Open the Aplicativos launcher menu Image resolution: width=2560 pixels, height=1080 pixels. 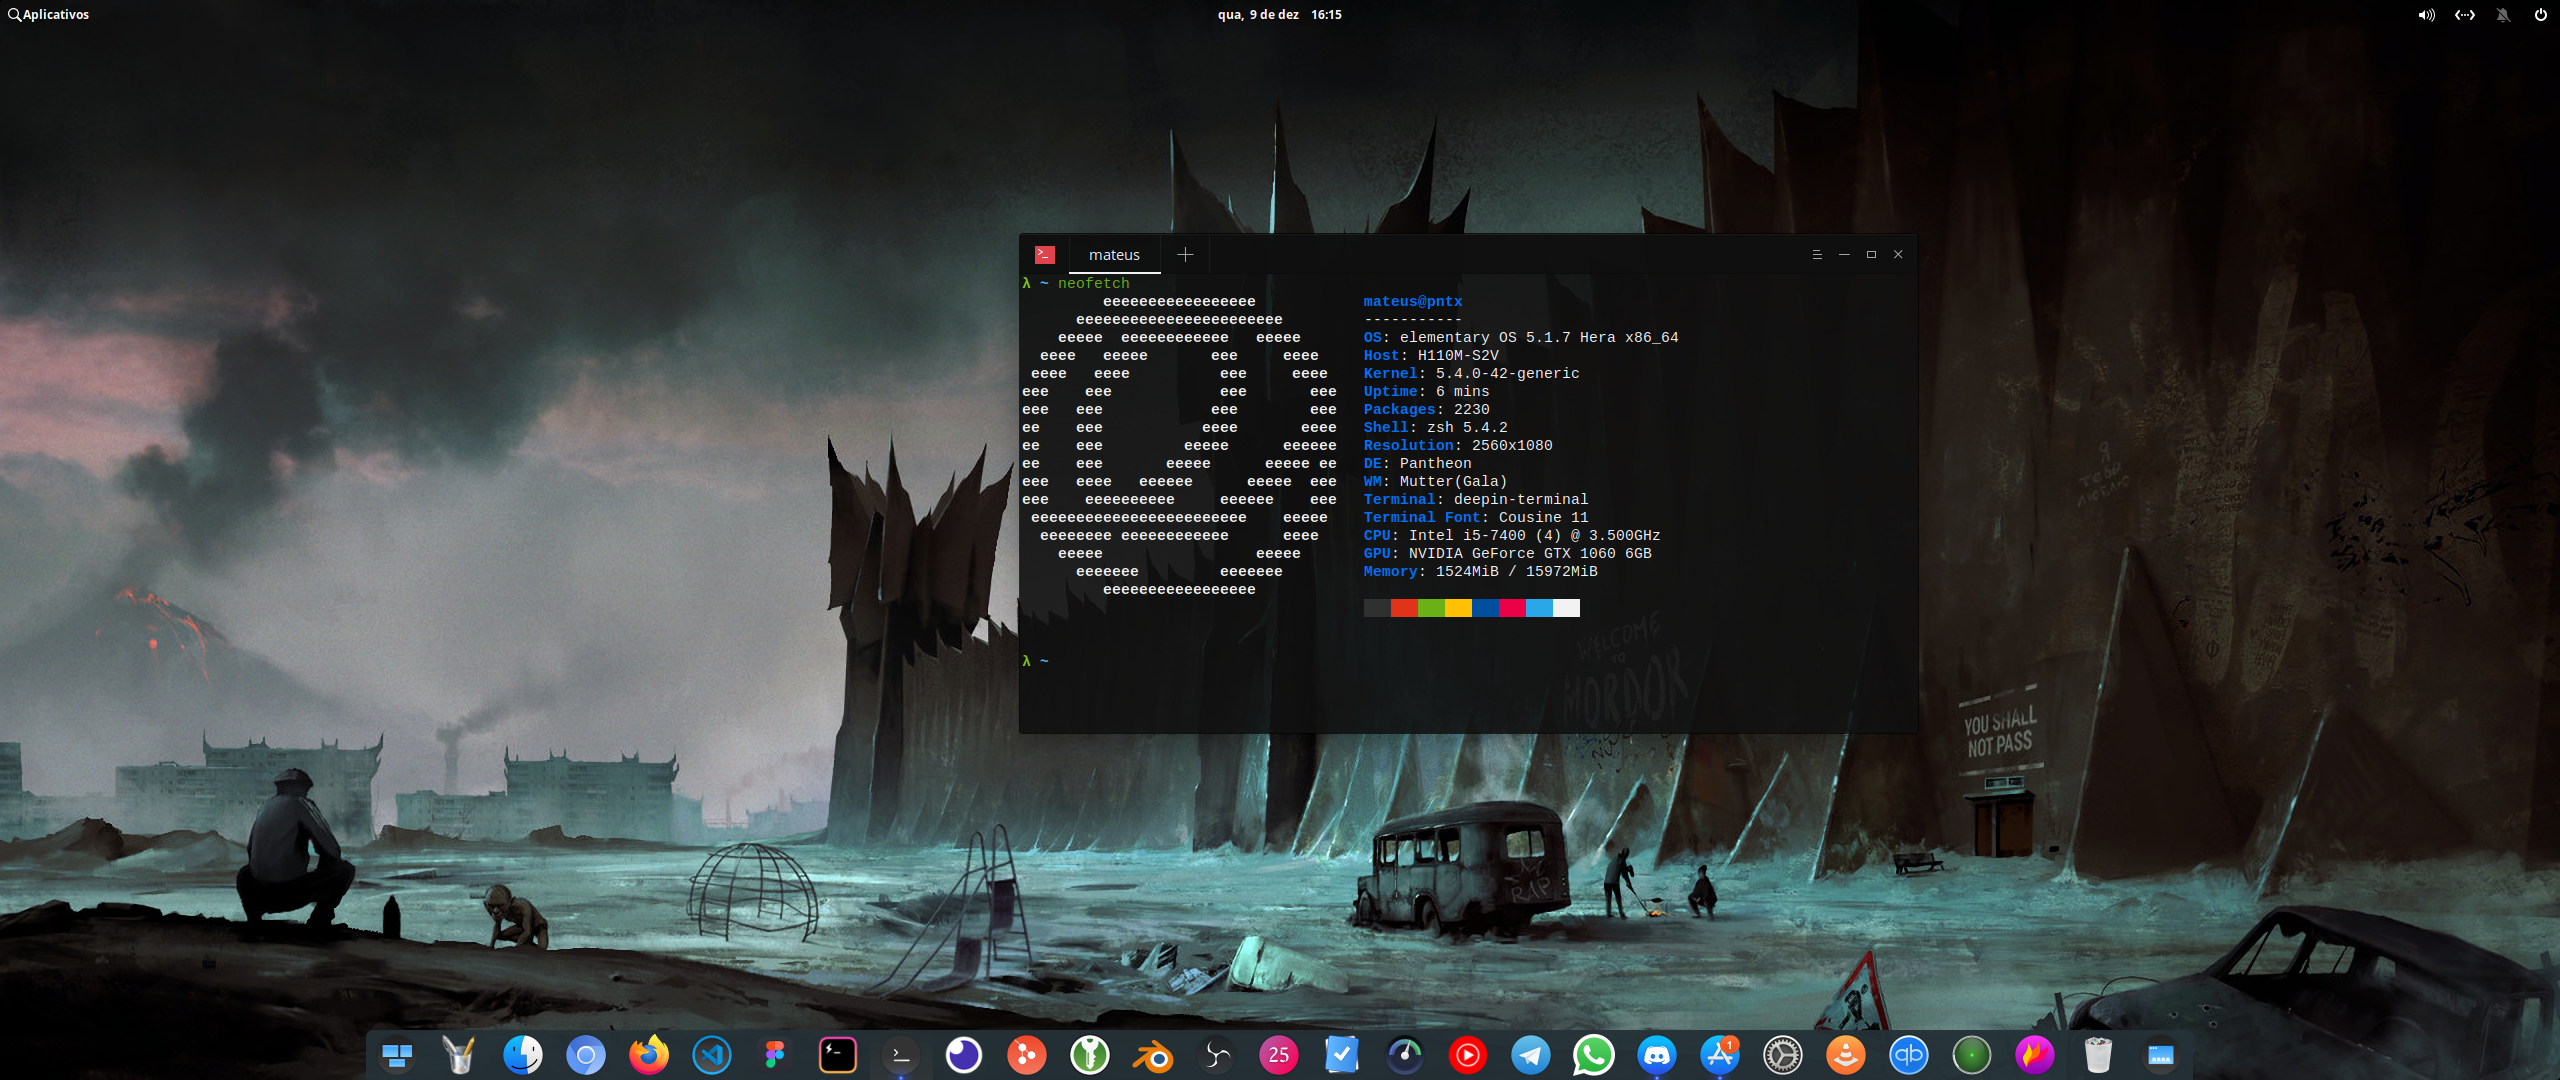click(x=48, y=15)
